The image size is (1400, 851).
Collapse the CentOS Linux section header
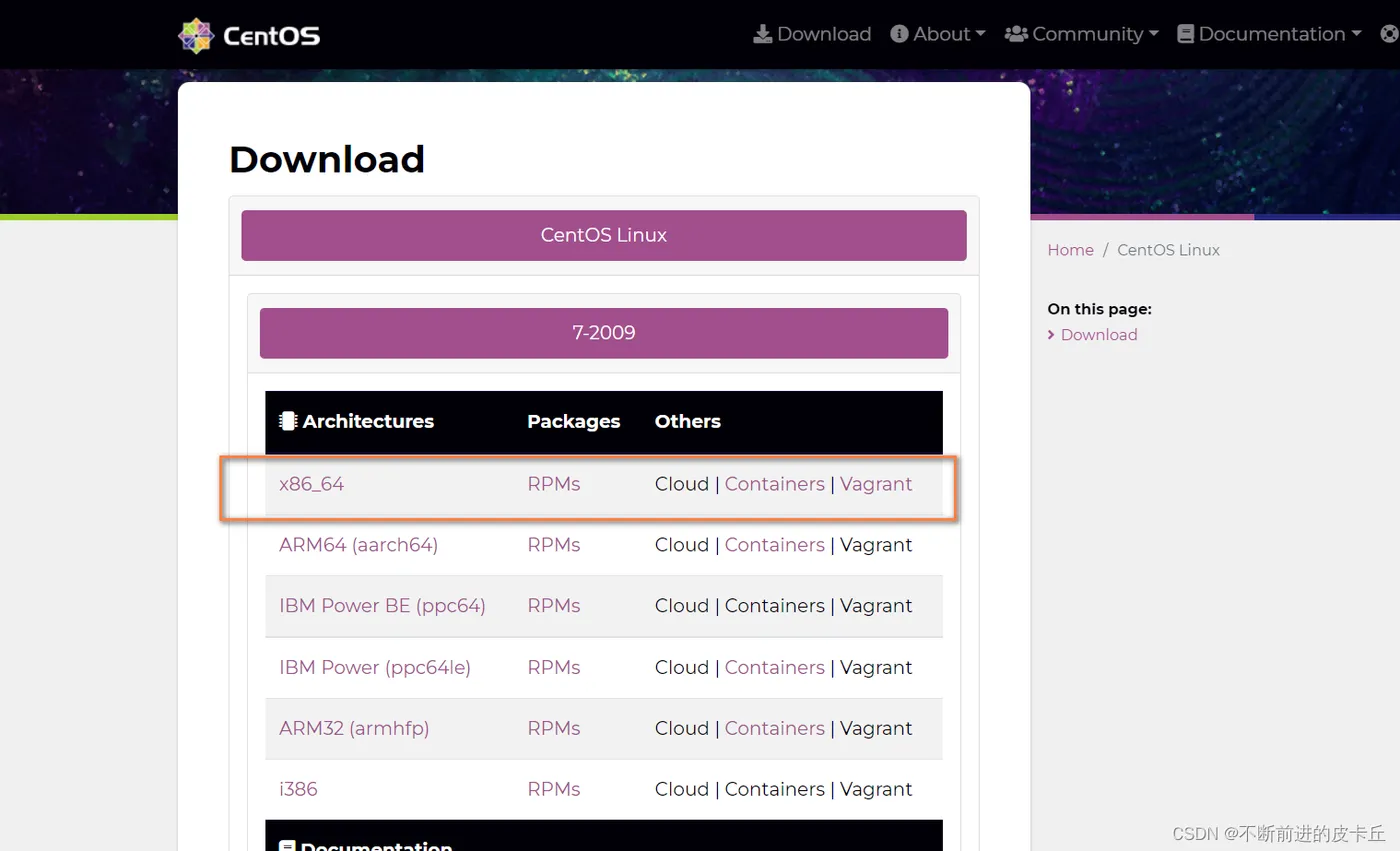click(604, 235)
